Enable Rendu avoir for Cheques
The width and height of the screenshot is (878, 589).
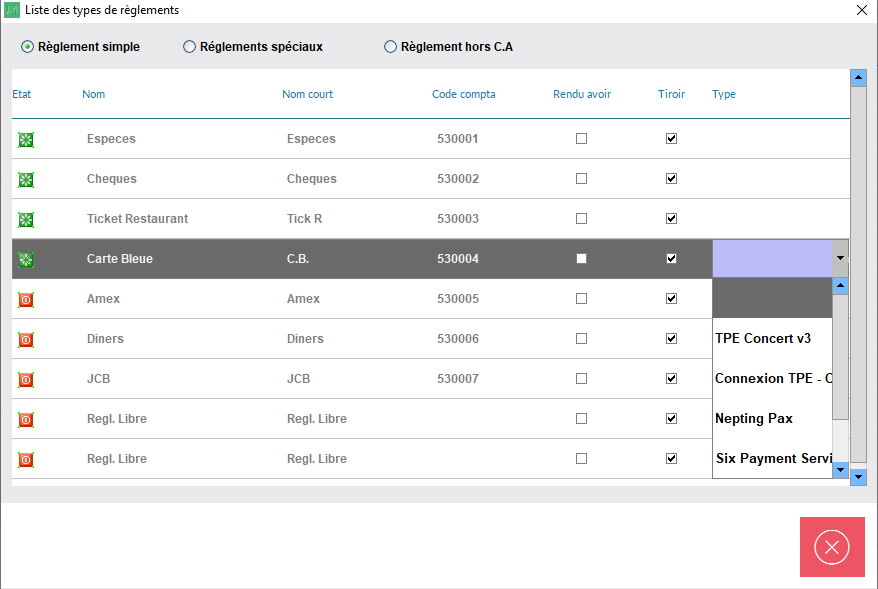coord(582,179)
